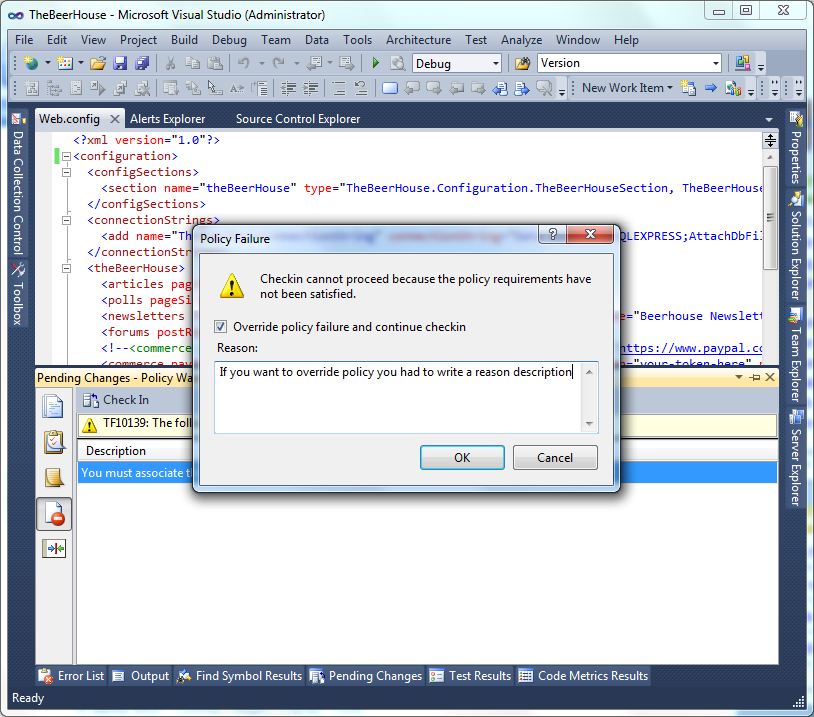Open the Check-in Notes channel icon
814x717 pixels.
pyautogui.click(x=53, y=478)
